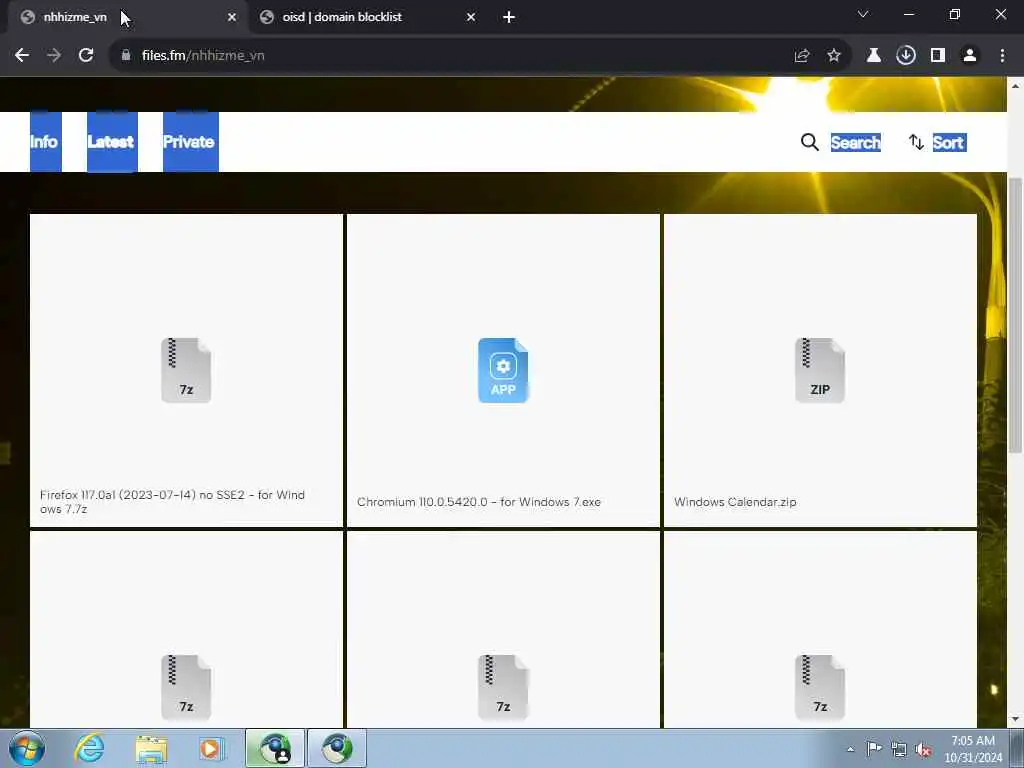Click the sort arrows icon

tap(916, 142)
